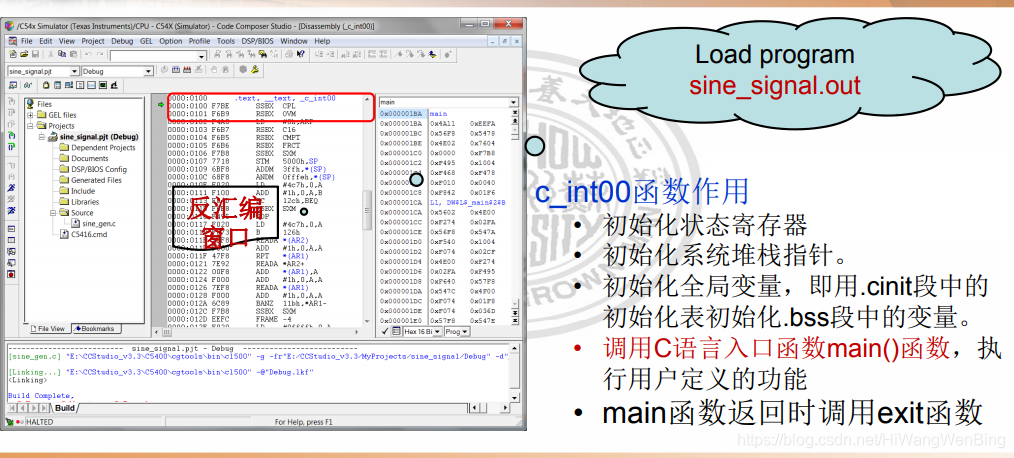
Task: Collapse the Projects tree node
Action: pyautogui.click(x=30, y=126)
